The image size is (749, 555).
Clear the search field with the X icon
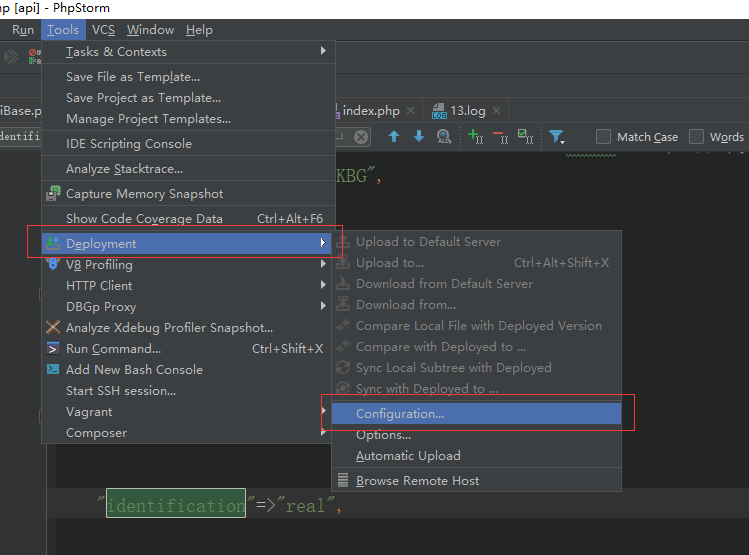(x=361, y=137)
